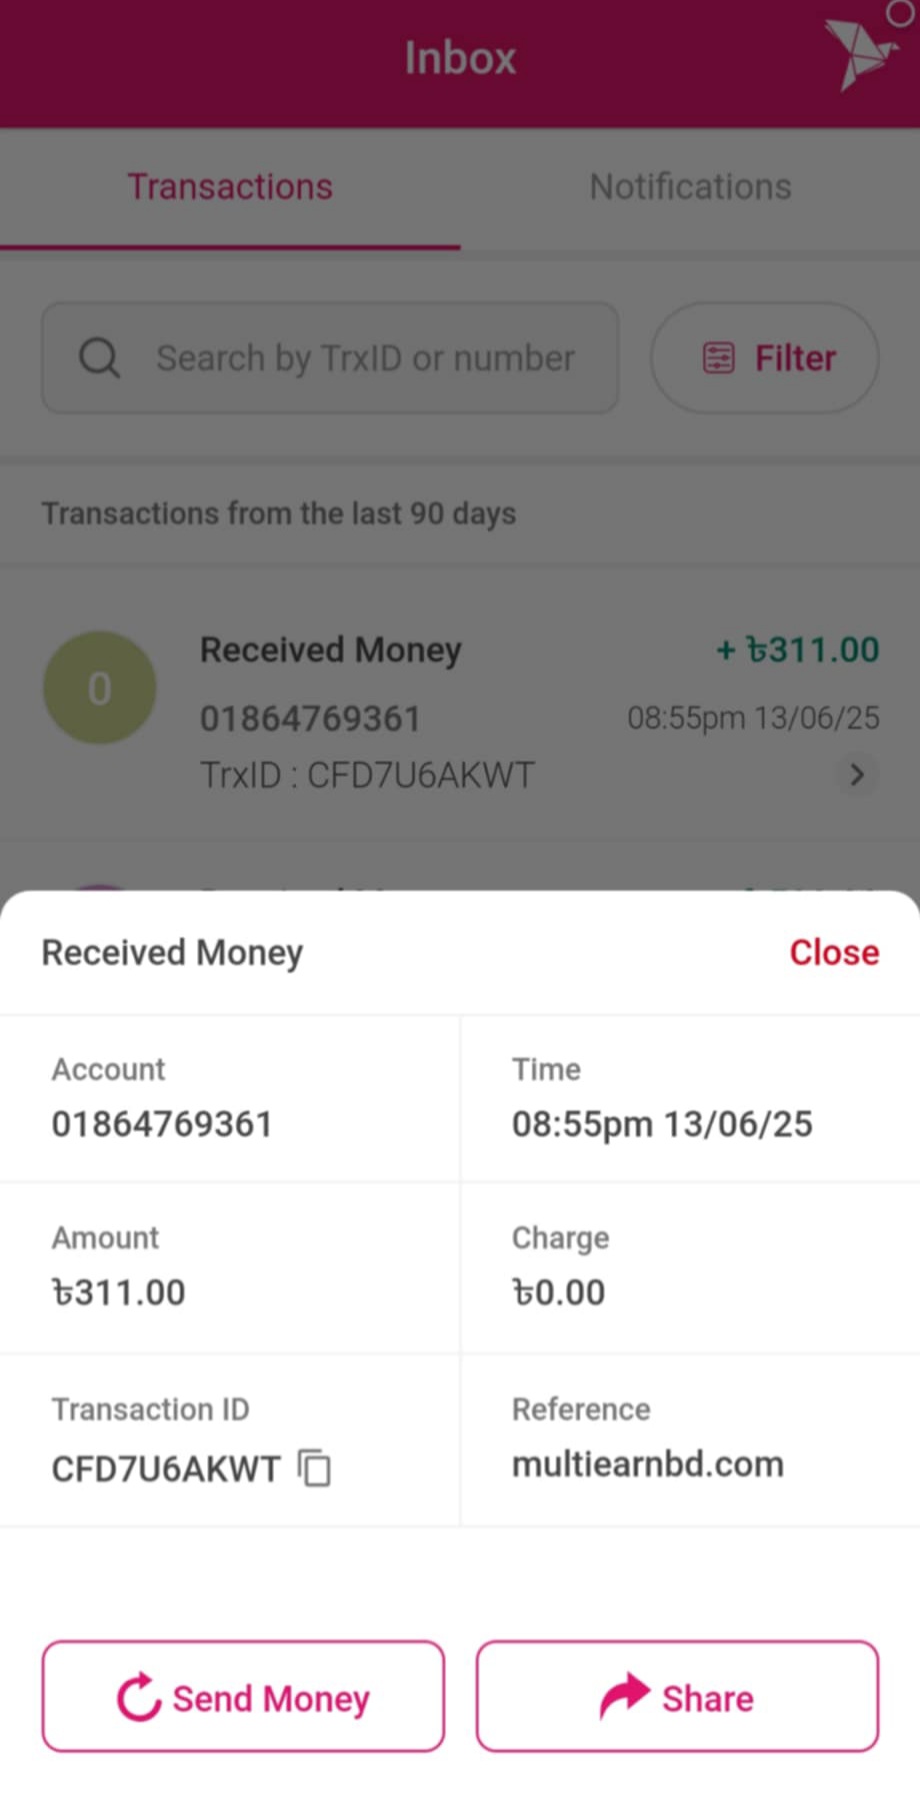Tap the olive "0" sender avatar
The width and height of the screenshot is (920, 1809).
(99, 688)
